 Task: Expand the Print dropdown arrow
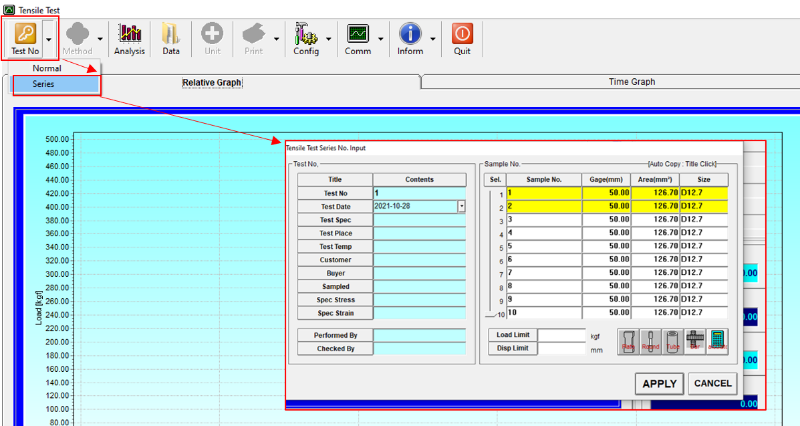point(277,39)
